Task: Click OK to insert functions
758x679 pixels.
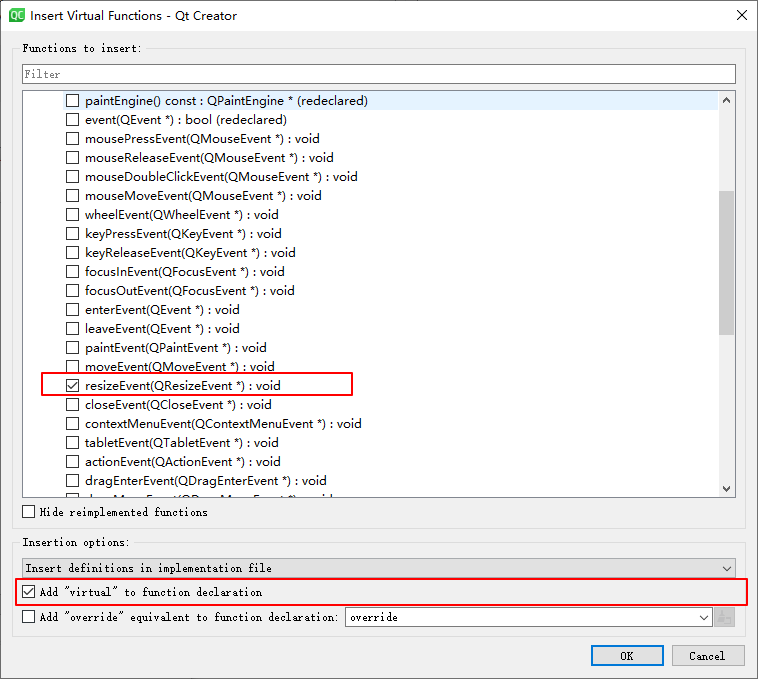Action: pos(627,656)
